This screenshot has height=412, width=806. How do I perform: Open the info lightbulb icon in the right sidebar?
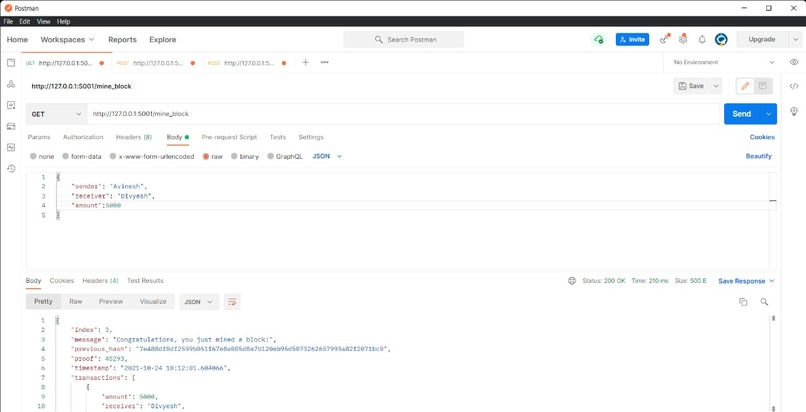tap(794, 111)
